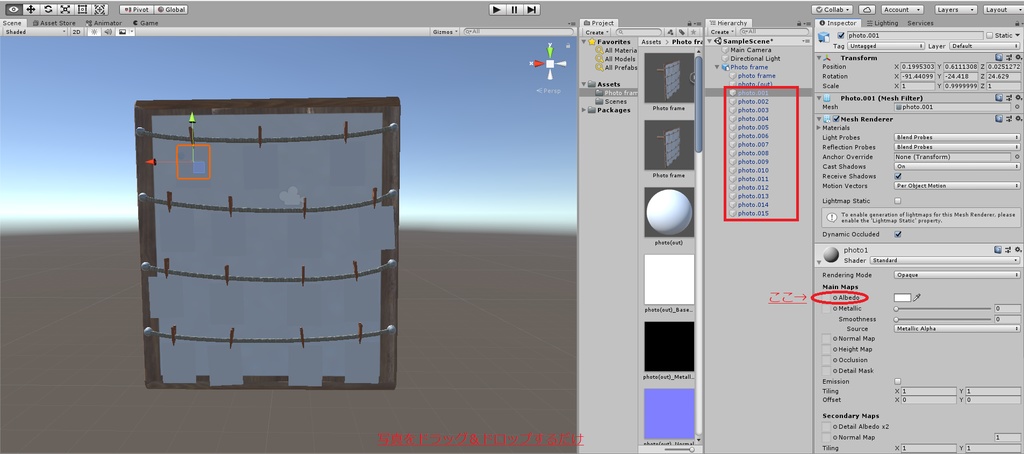Toggle the Static checkbox

990,35
